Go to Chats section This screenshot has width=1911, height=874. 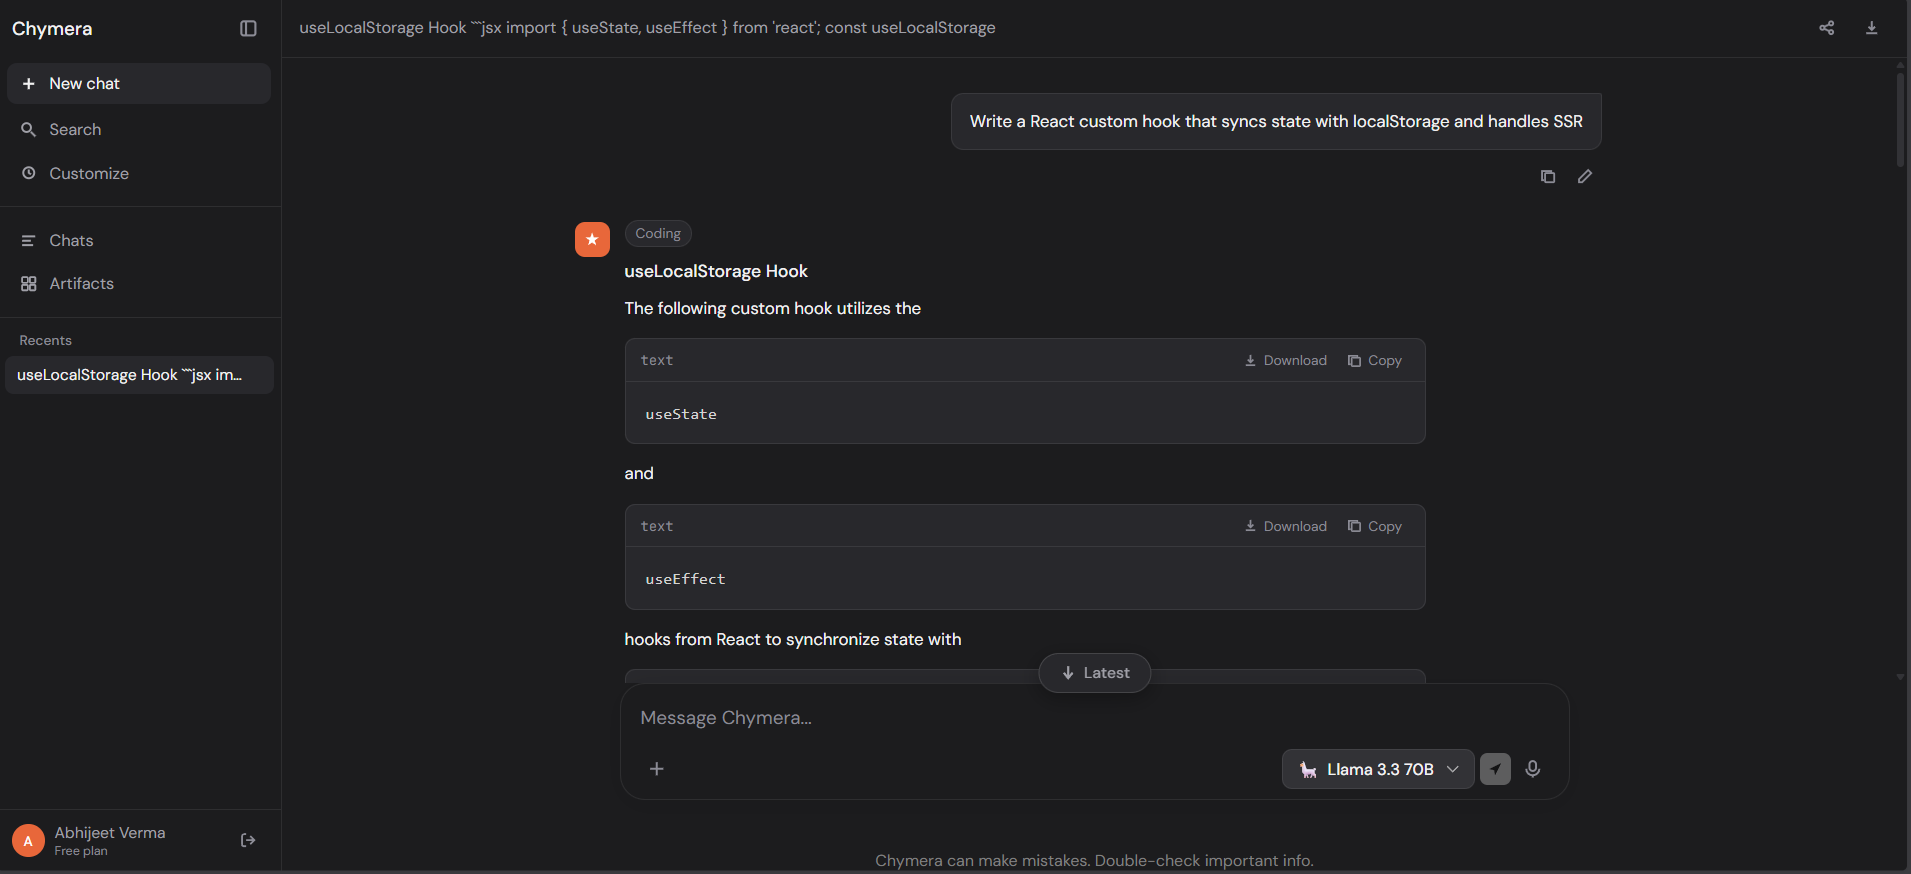point(71,241)
